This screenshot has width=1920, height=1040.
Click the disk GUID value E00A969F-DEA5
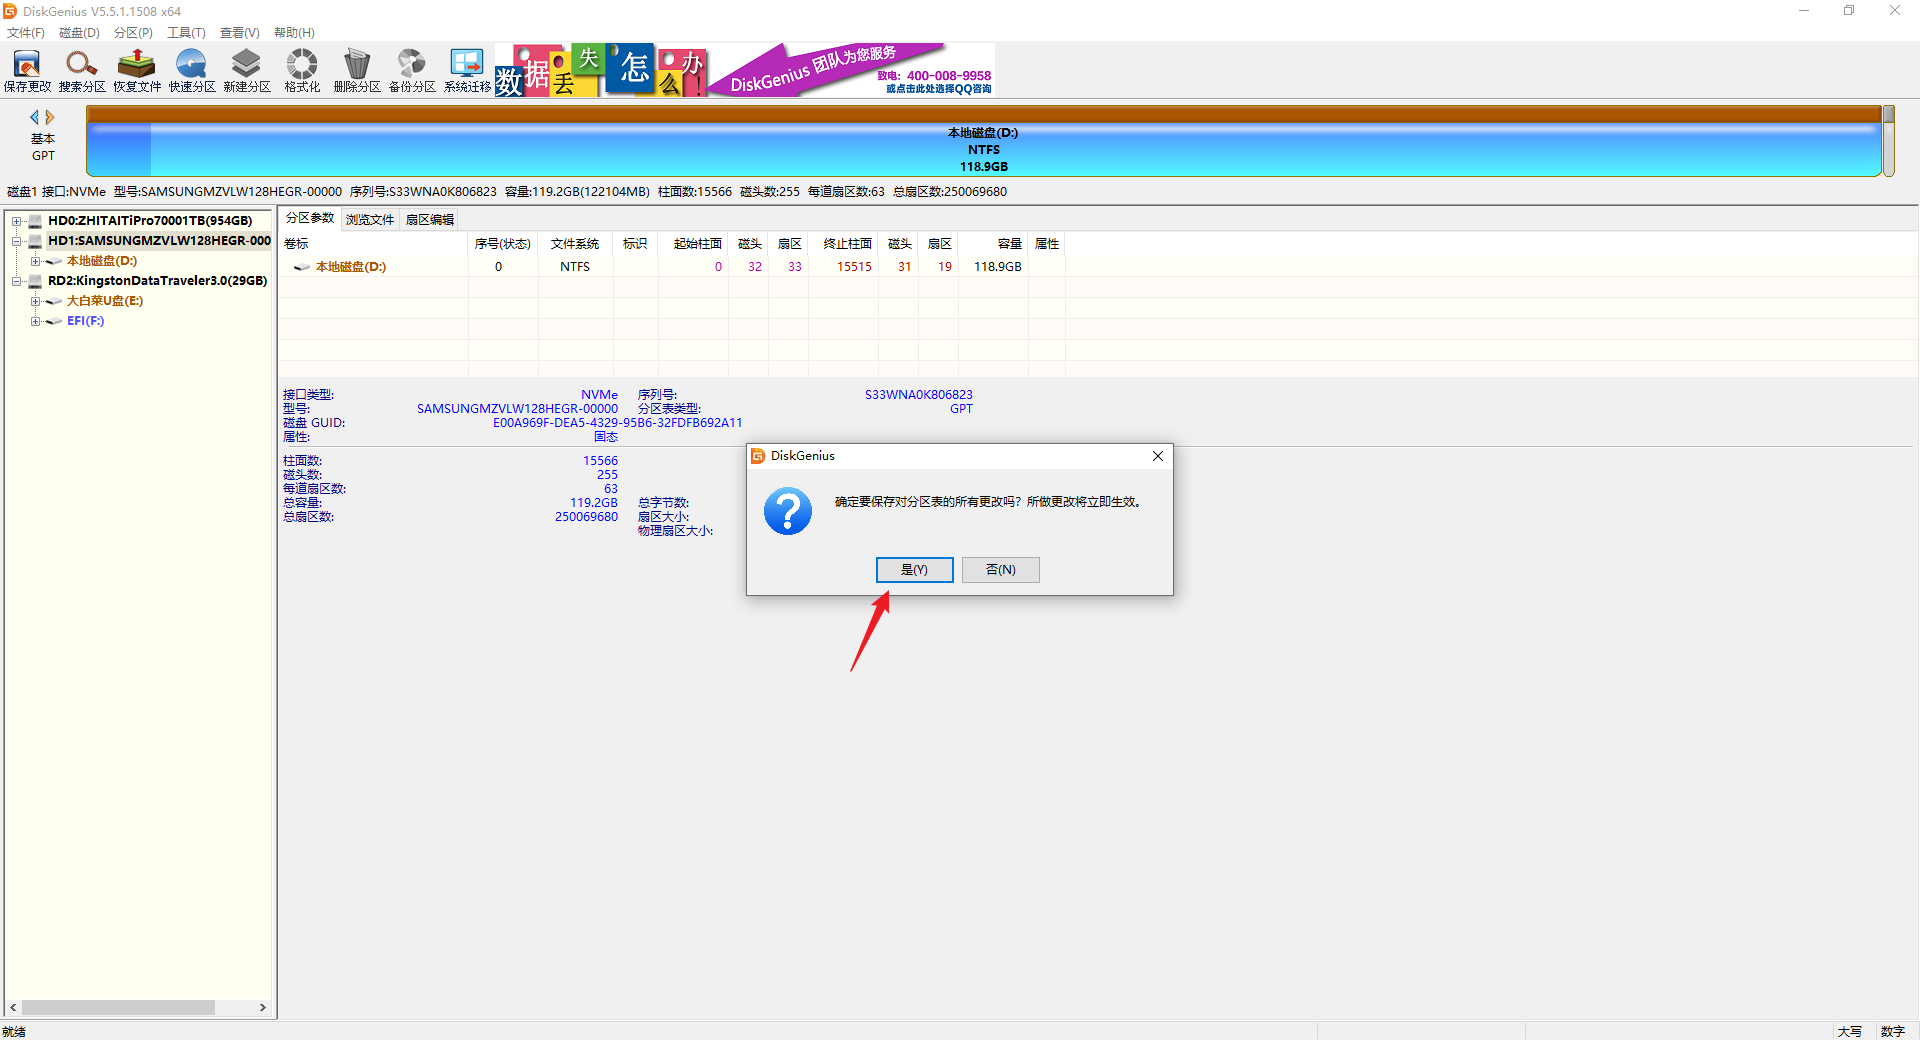click(x=617, y=423)
